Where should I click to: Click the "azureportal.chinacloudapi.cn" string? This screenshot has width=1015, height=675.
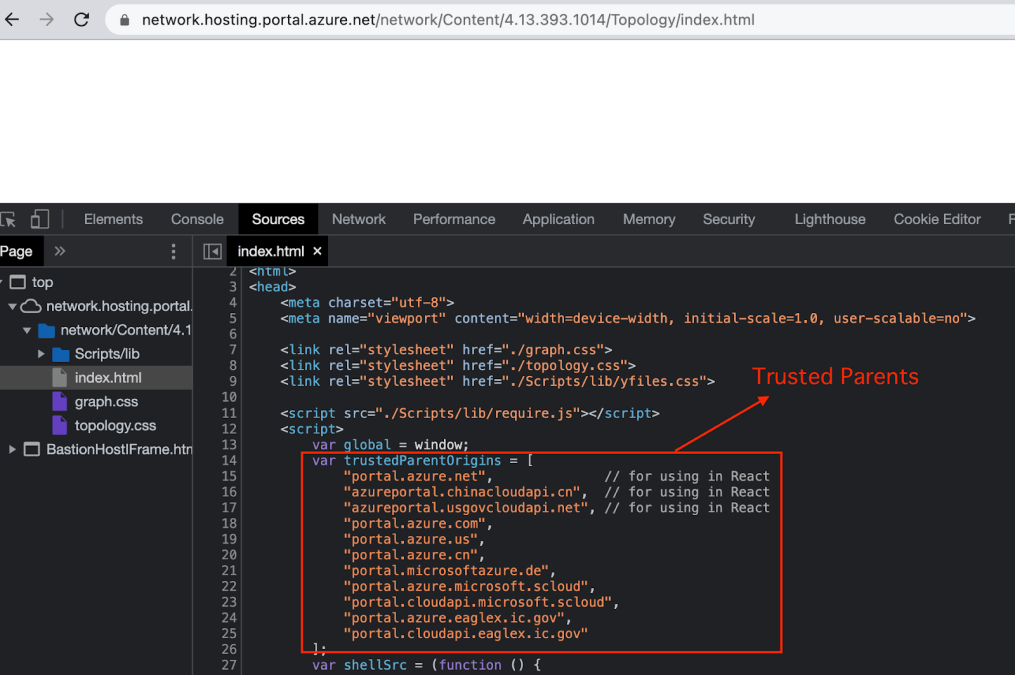click(x=462, y=492)
